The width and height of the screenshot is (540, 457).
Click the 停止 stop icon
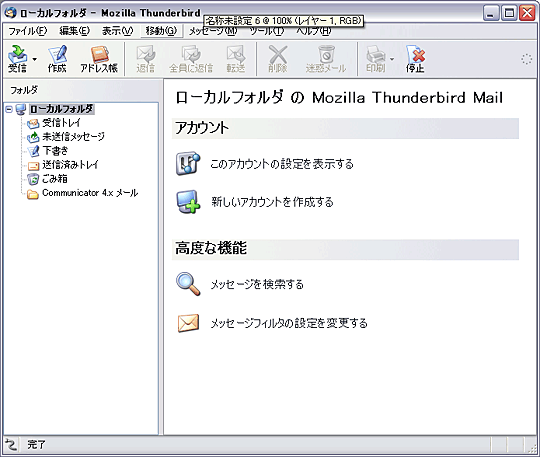415,59
